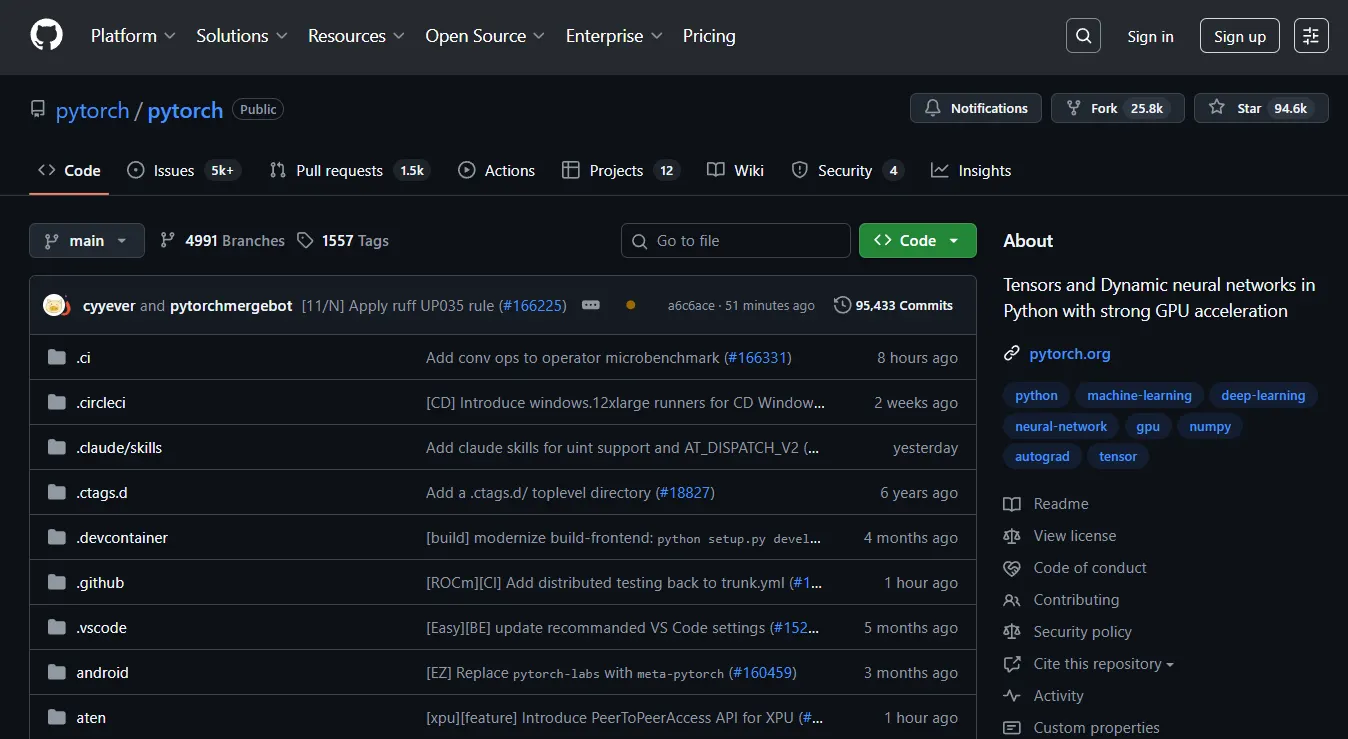Open the Custom properties link
This screenshot has width=1348, height=739.
pyautogui.click(x=1096, y=728)
